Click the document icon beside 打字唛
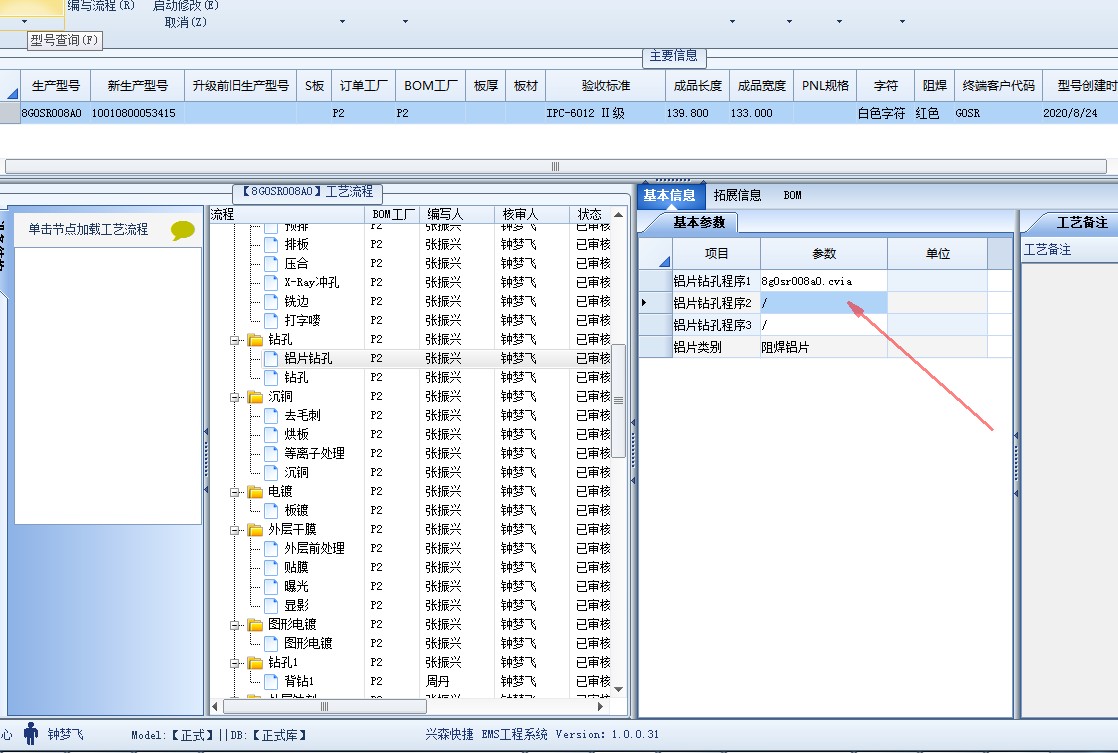 tap(271, 320)
